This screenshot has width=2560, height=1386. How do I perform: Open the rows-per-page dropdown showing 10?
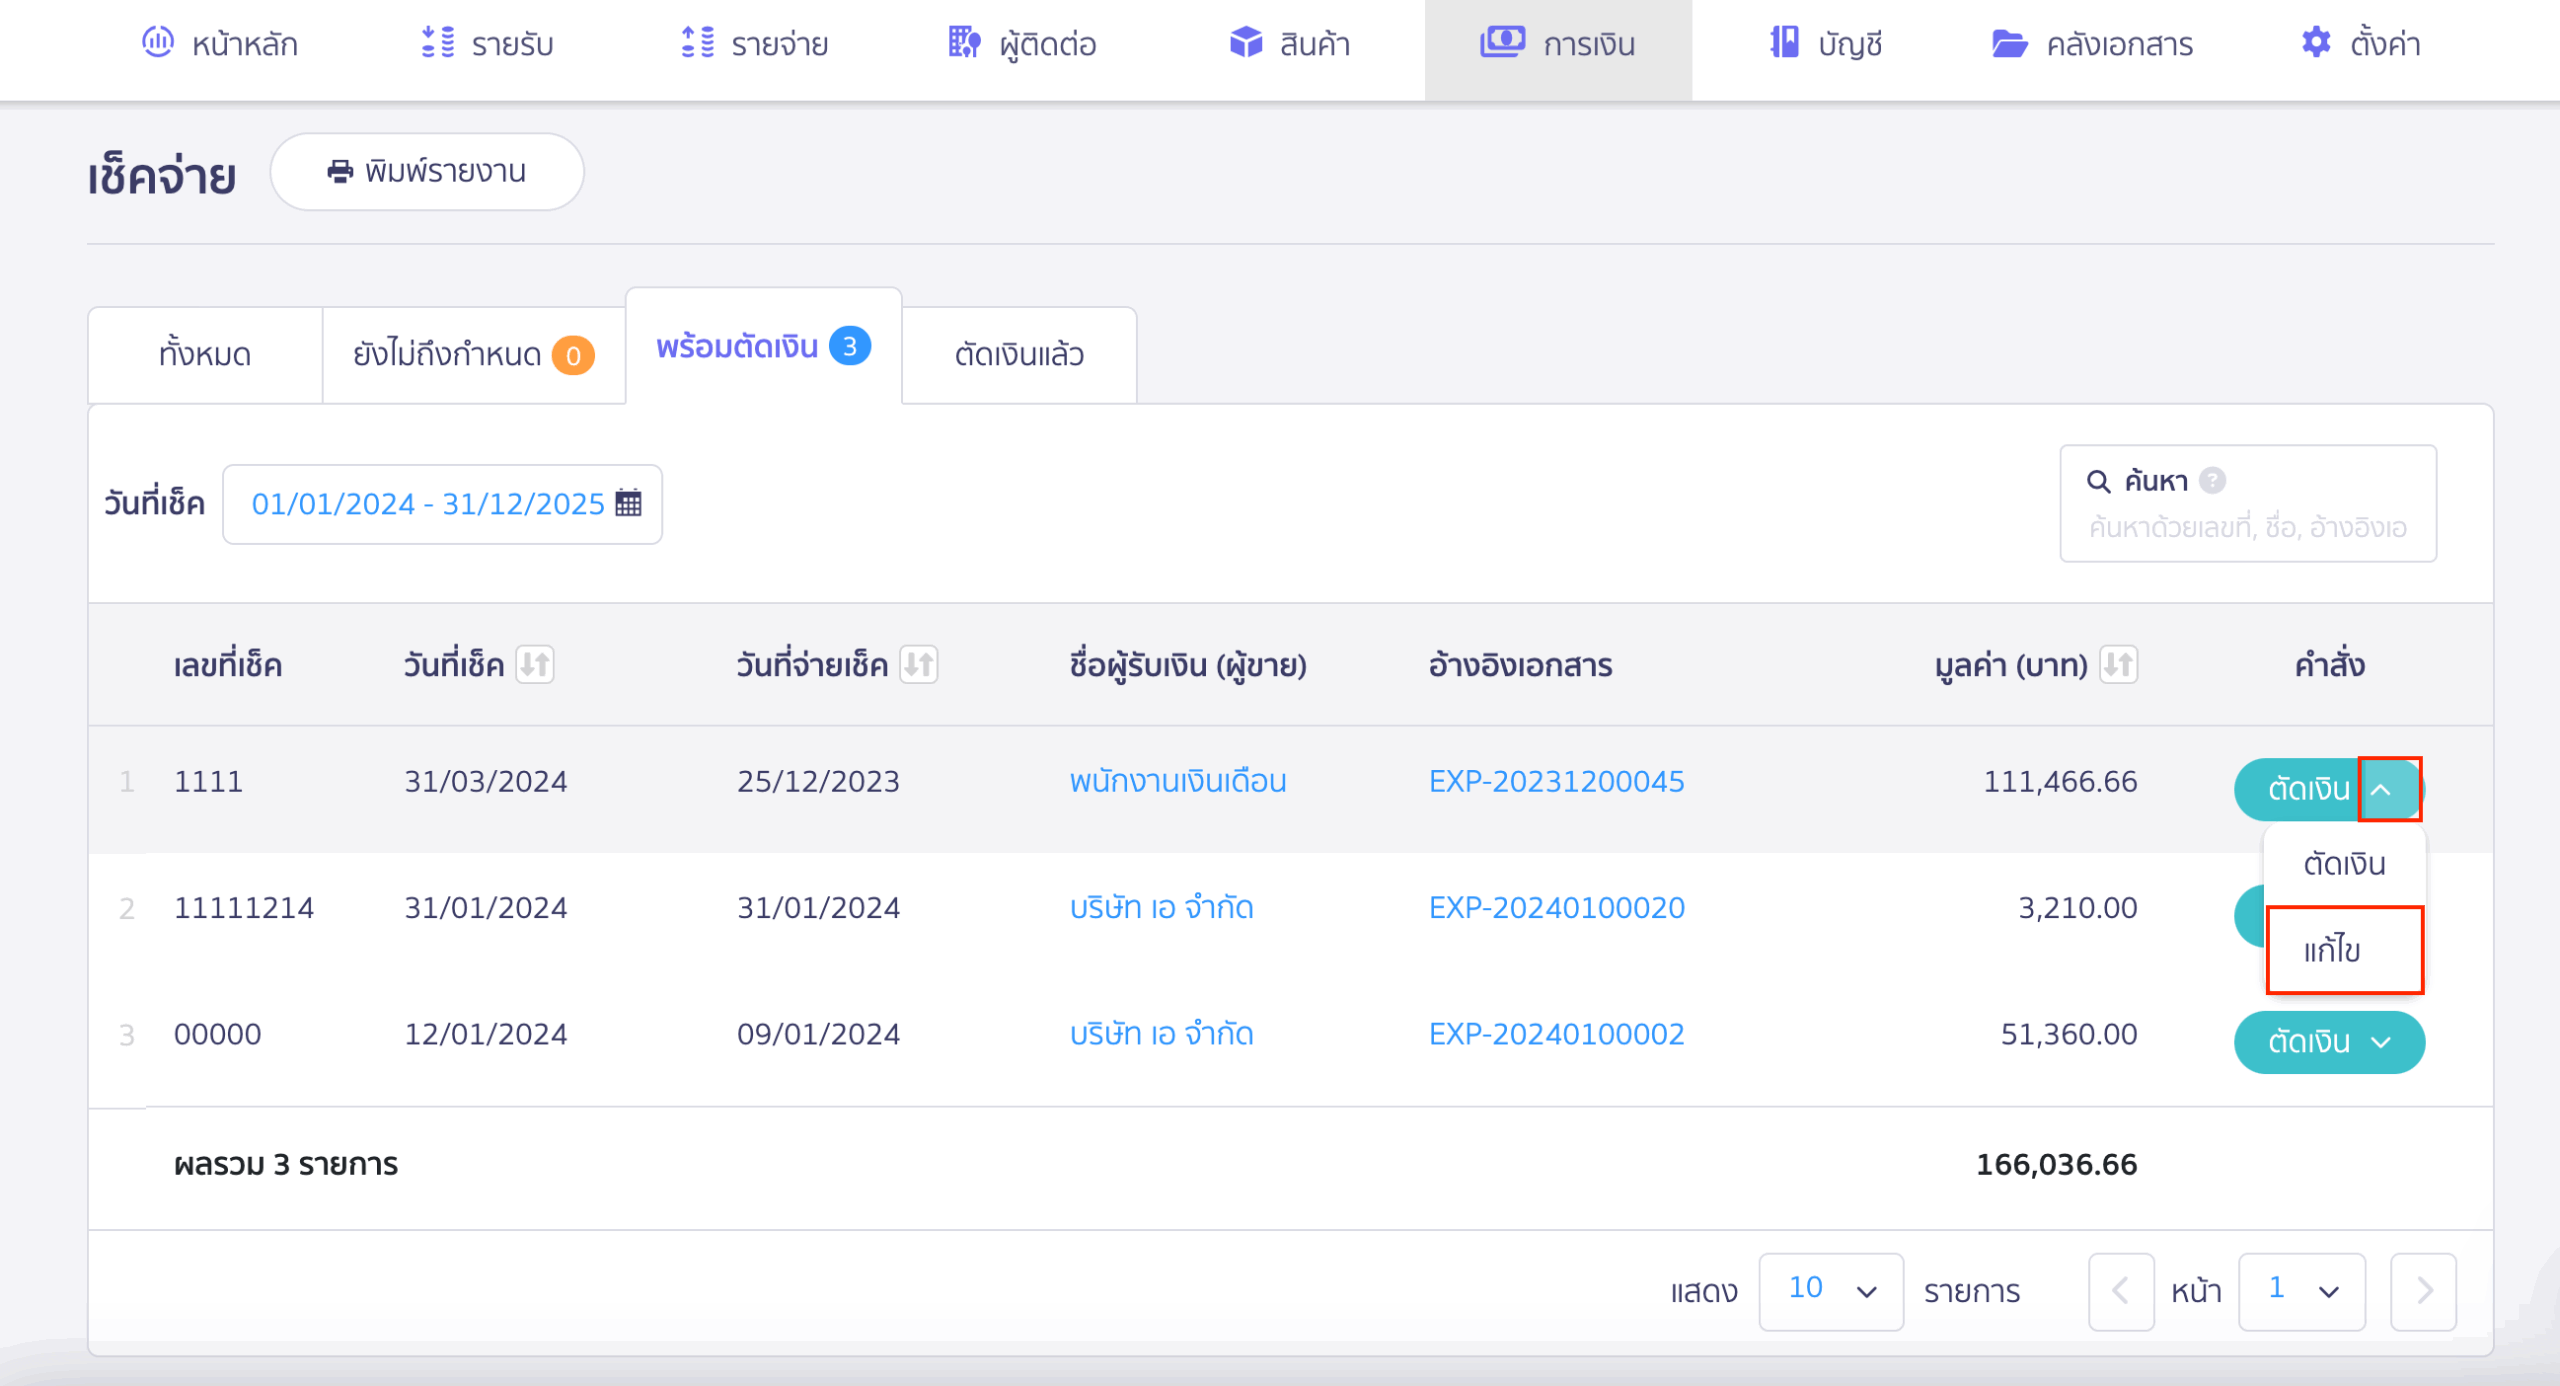(1830, 1291)
